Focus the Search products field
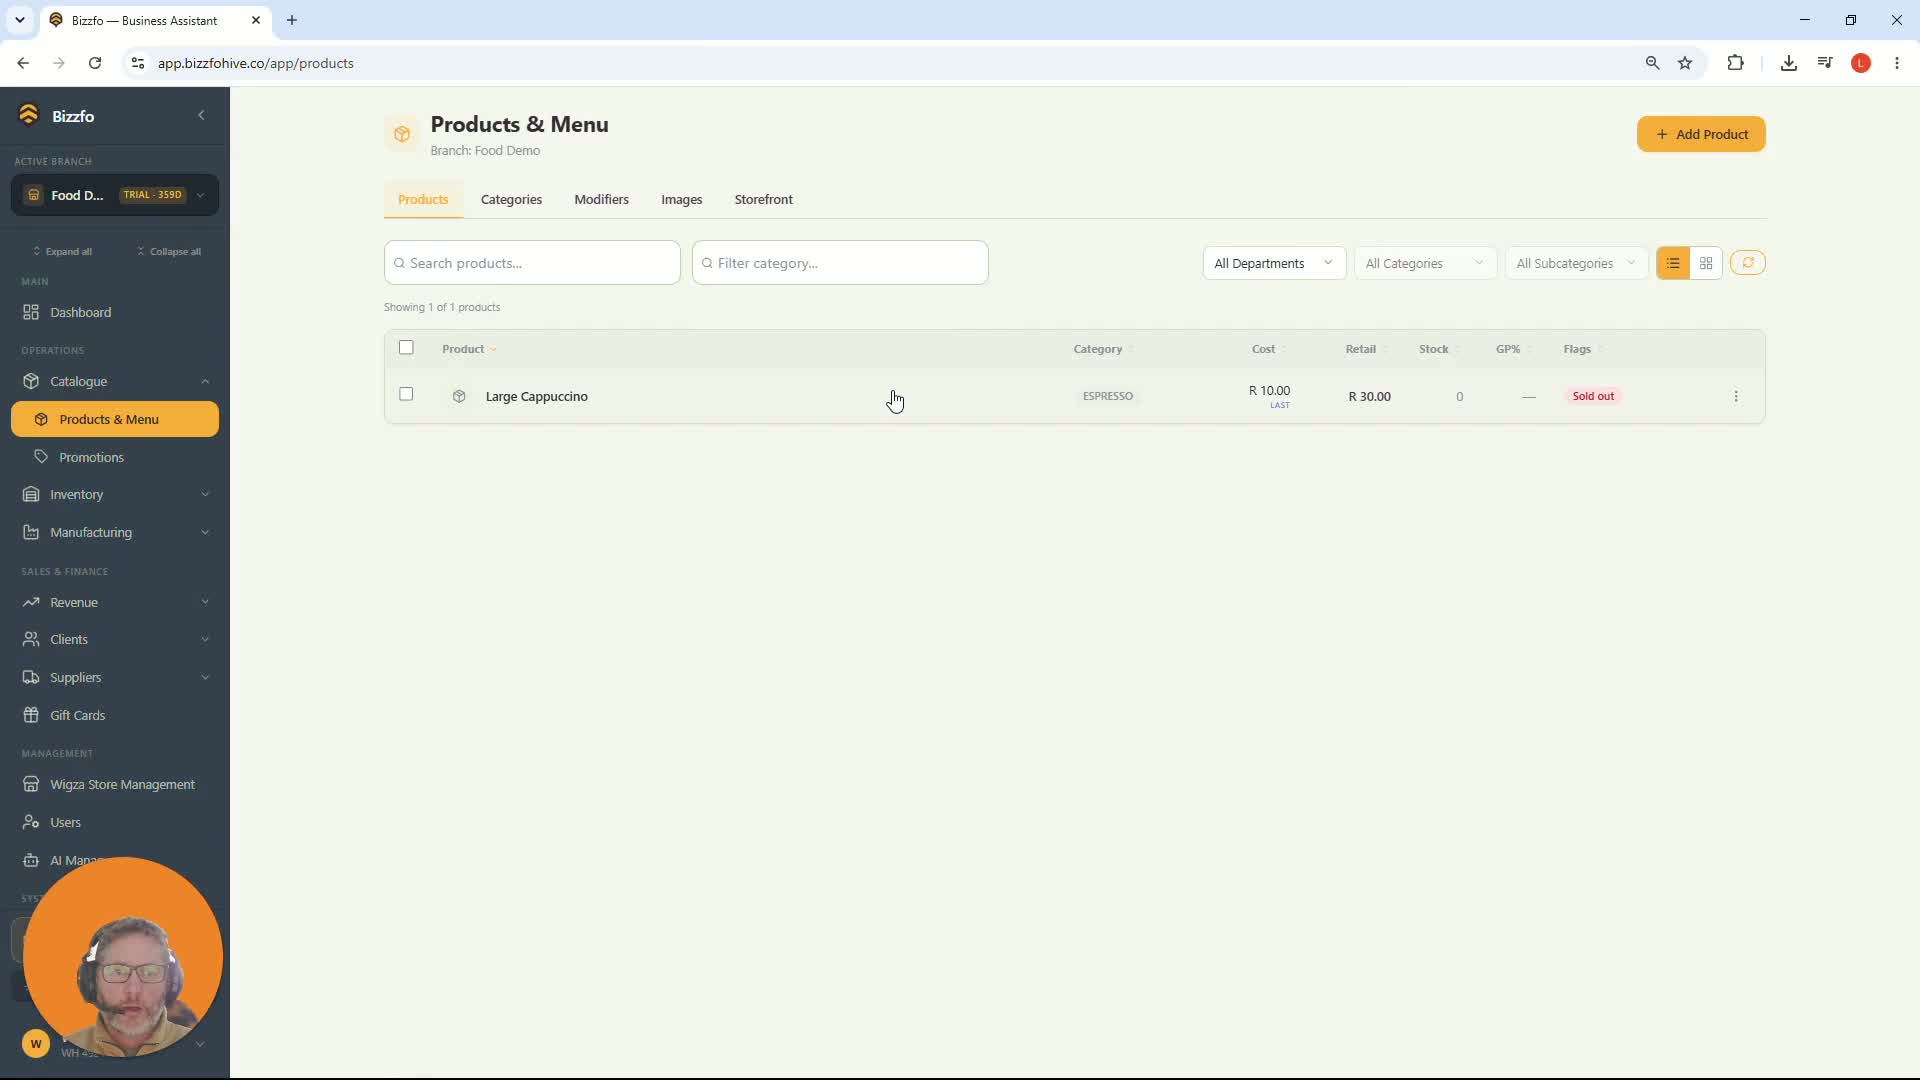Image resolution: width=1920 pixels, height=1080 pixels. click(x=532, y=263)
